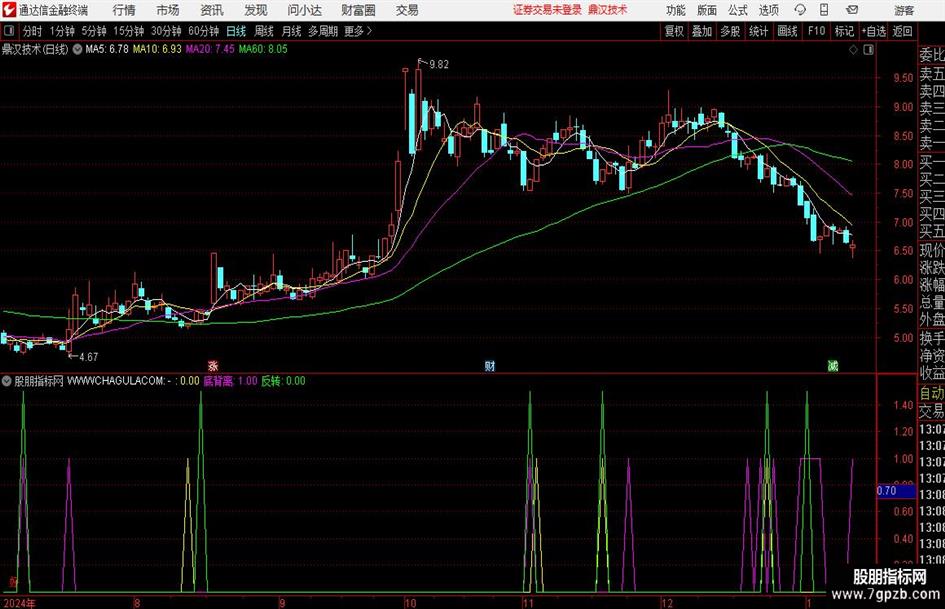Image resolution: width=945 pixels, height=609 pixels.
Task: Switch to 15分钟 period
Action: click(129, 31)
